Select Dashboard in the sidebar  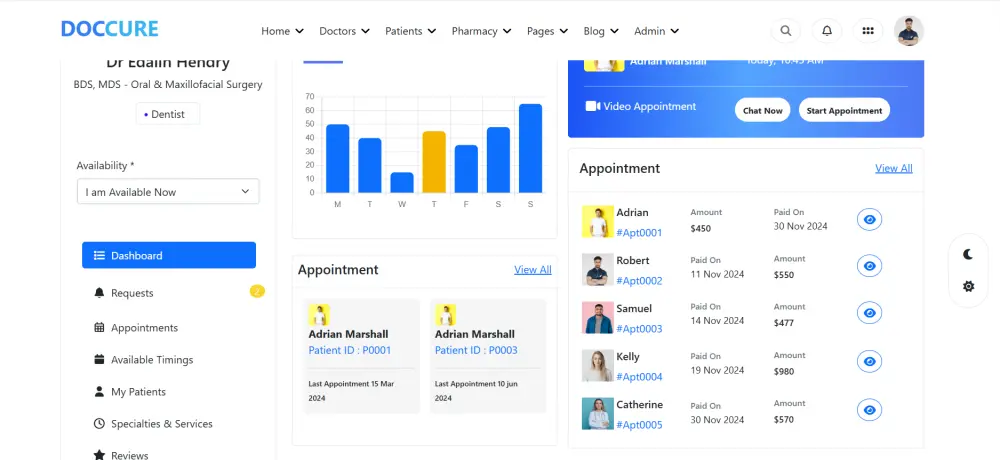(169, 255)
